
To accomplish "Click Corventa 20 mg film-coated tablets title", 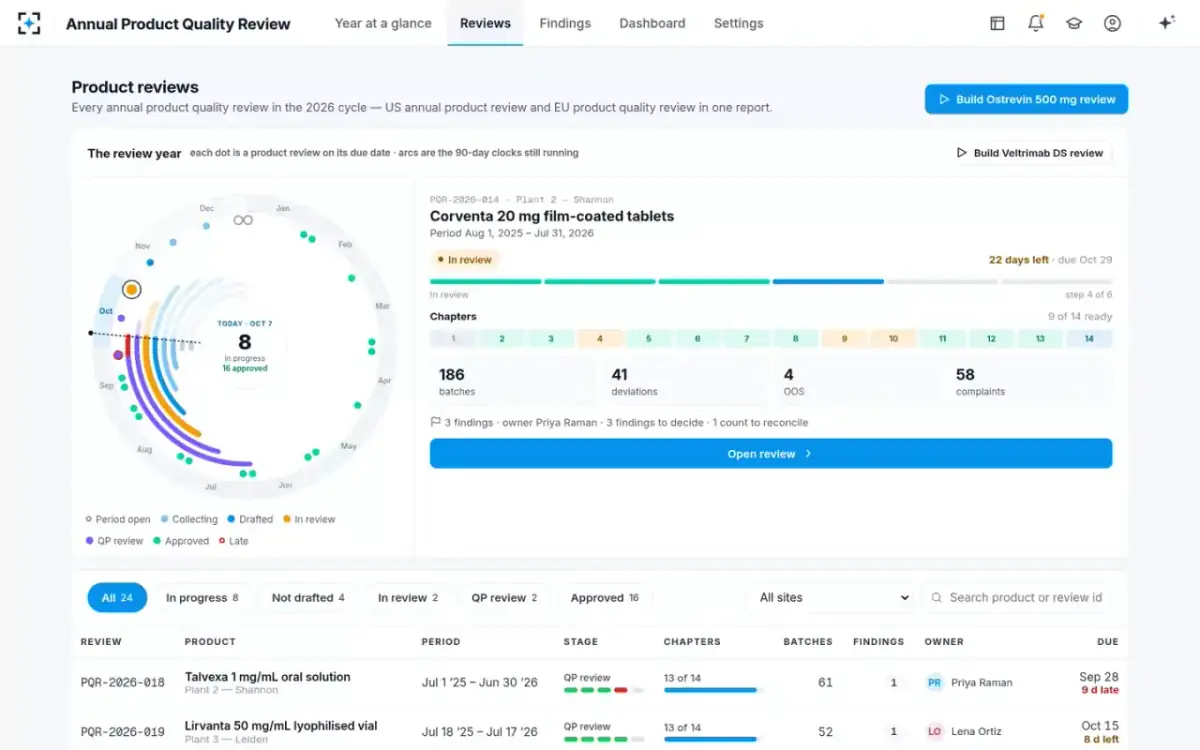I will pyautogui.click(x=552, y=216).
